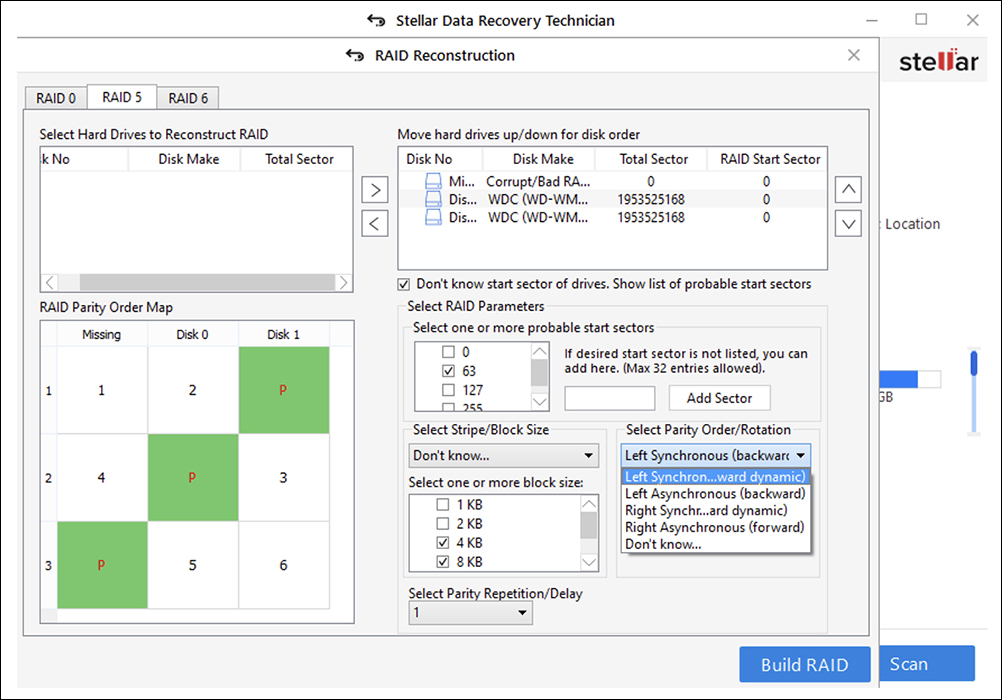The image size is (1002, 700).
Task: Choose Left Synchronous backward dynamic option
Action: tap(716, 477)
